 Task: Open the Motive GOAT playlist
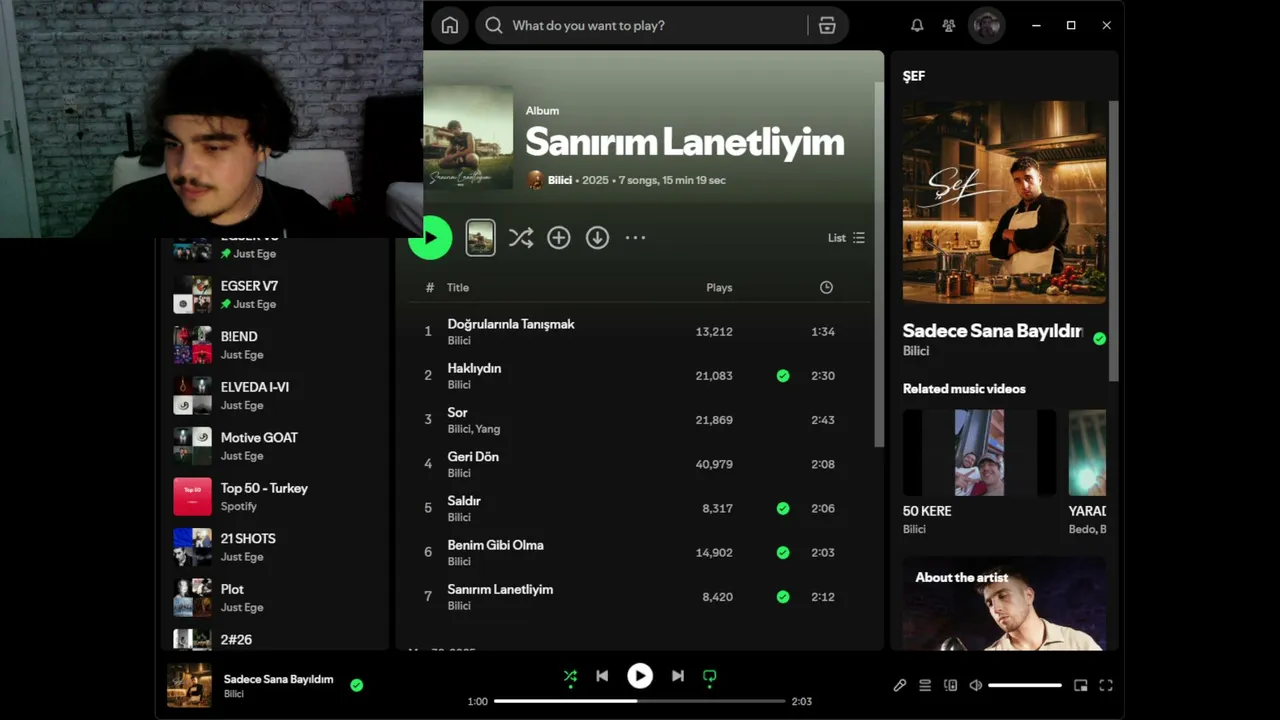coord(275,446)
